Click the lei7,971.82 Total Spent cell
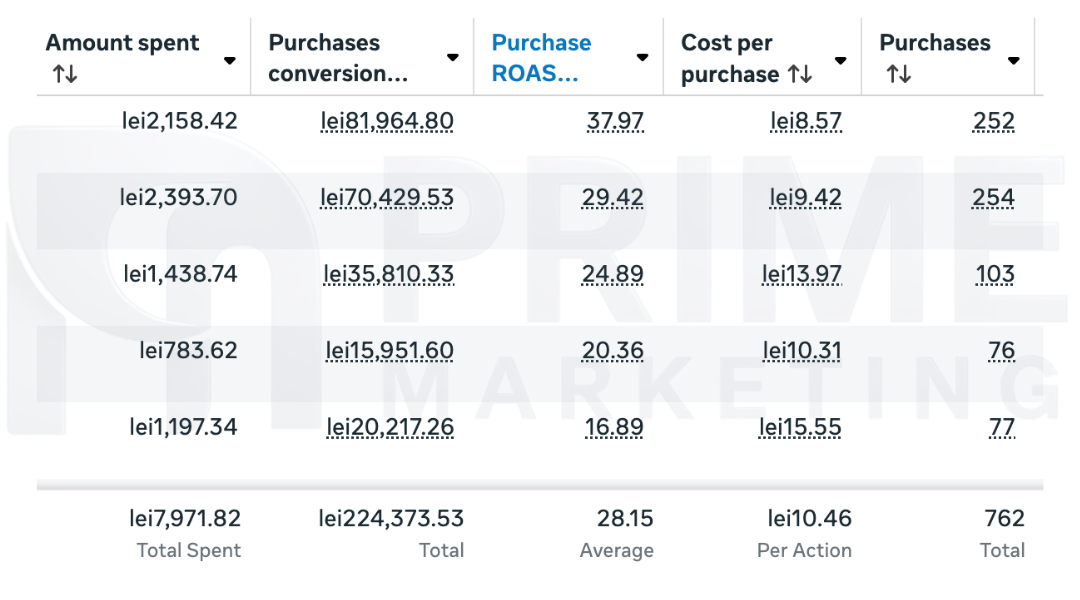The width and height of the screenshot is (1080, 600). pos(185,518)
